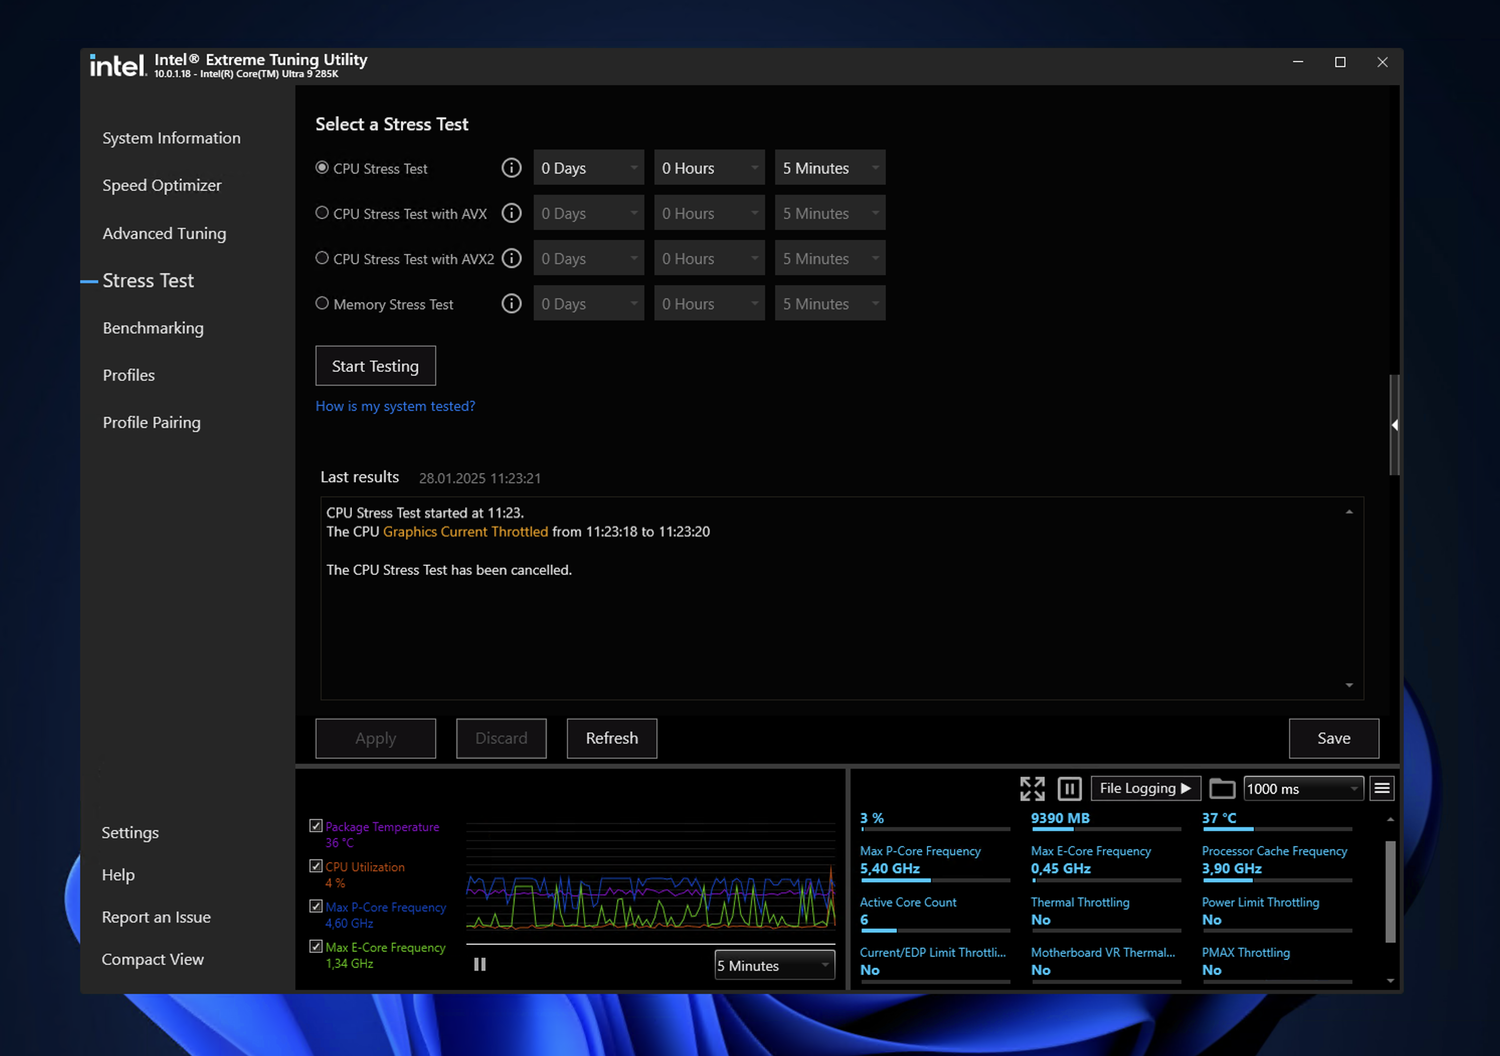Select CPU Stress Test with AVX option

coord(322,213)
